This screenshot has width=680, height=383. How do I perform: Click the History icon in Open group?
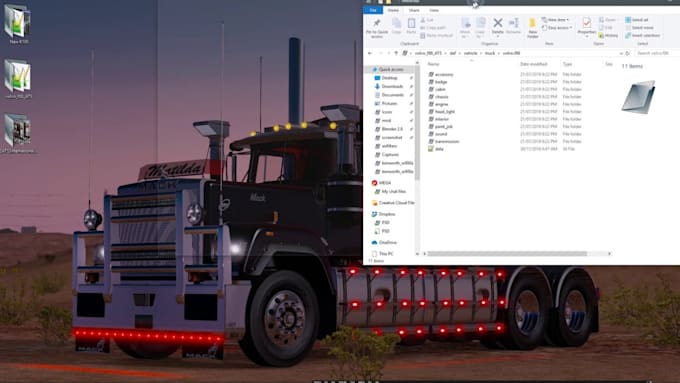coord(608,36)
